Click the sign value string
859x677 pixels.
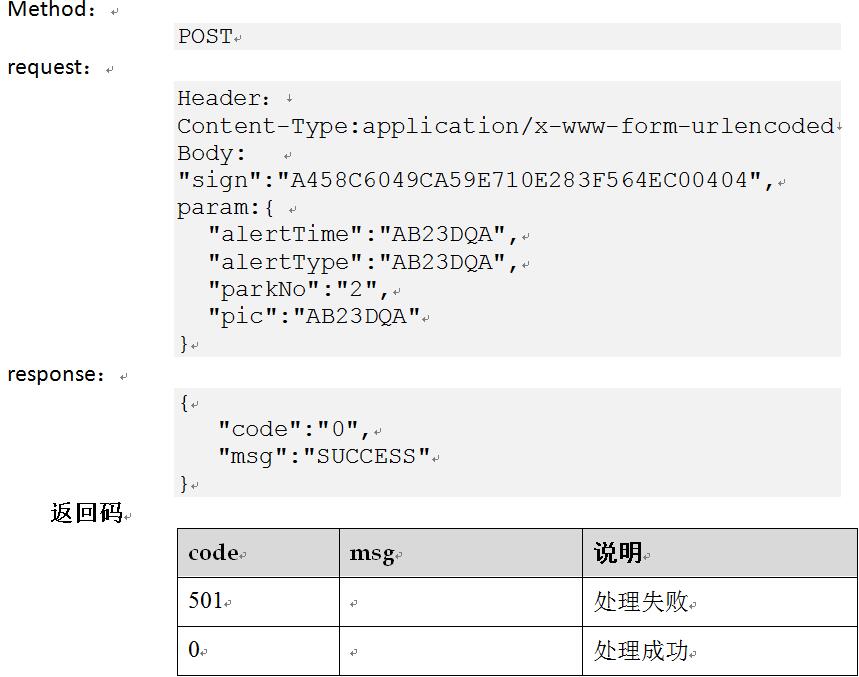click(519, 181)
